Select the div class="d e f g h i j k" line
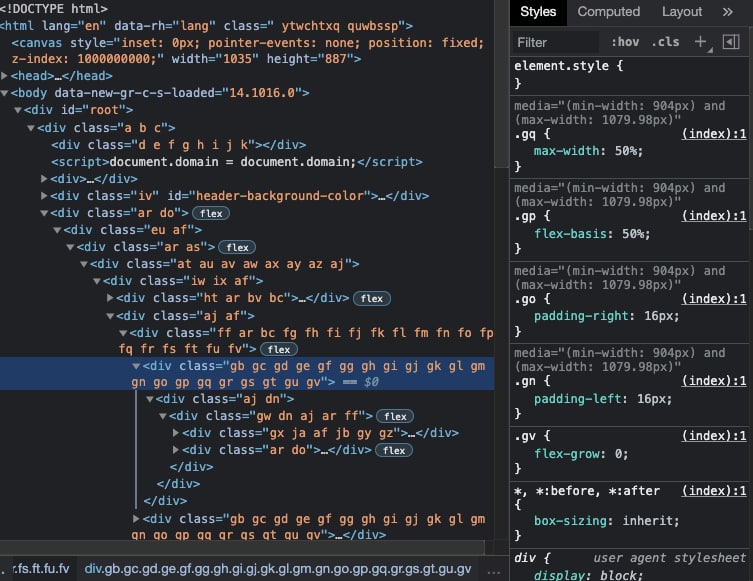The height and width of the screenshot is (581, 753). tap(179, 145)
